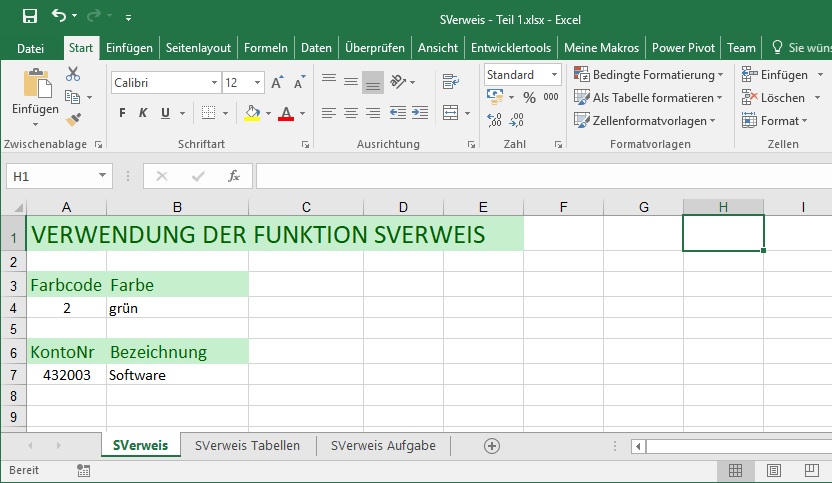Viewport: 832px width, 483px height.
Task: Click the insert function fx icon
Action: click(234, 176)
